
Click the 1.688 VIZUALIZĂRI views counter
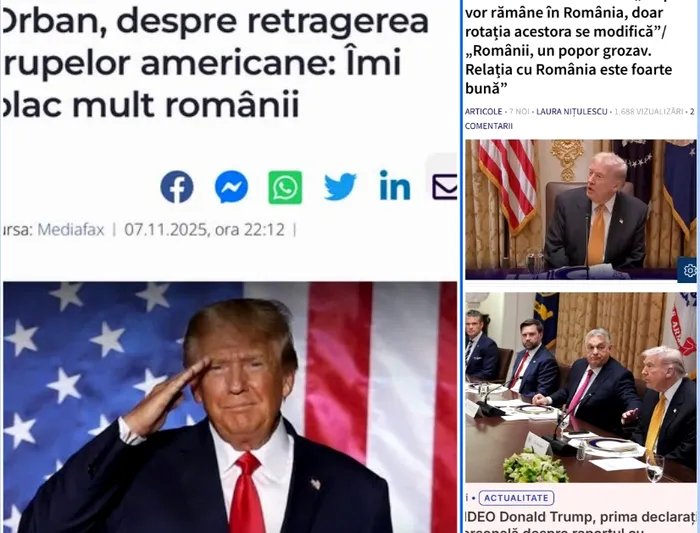click(648, 112)
